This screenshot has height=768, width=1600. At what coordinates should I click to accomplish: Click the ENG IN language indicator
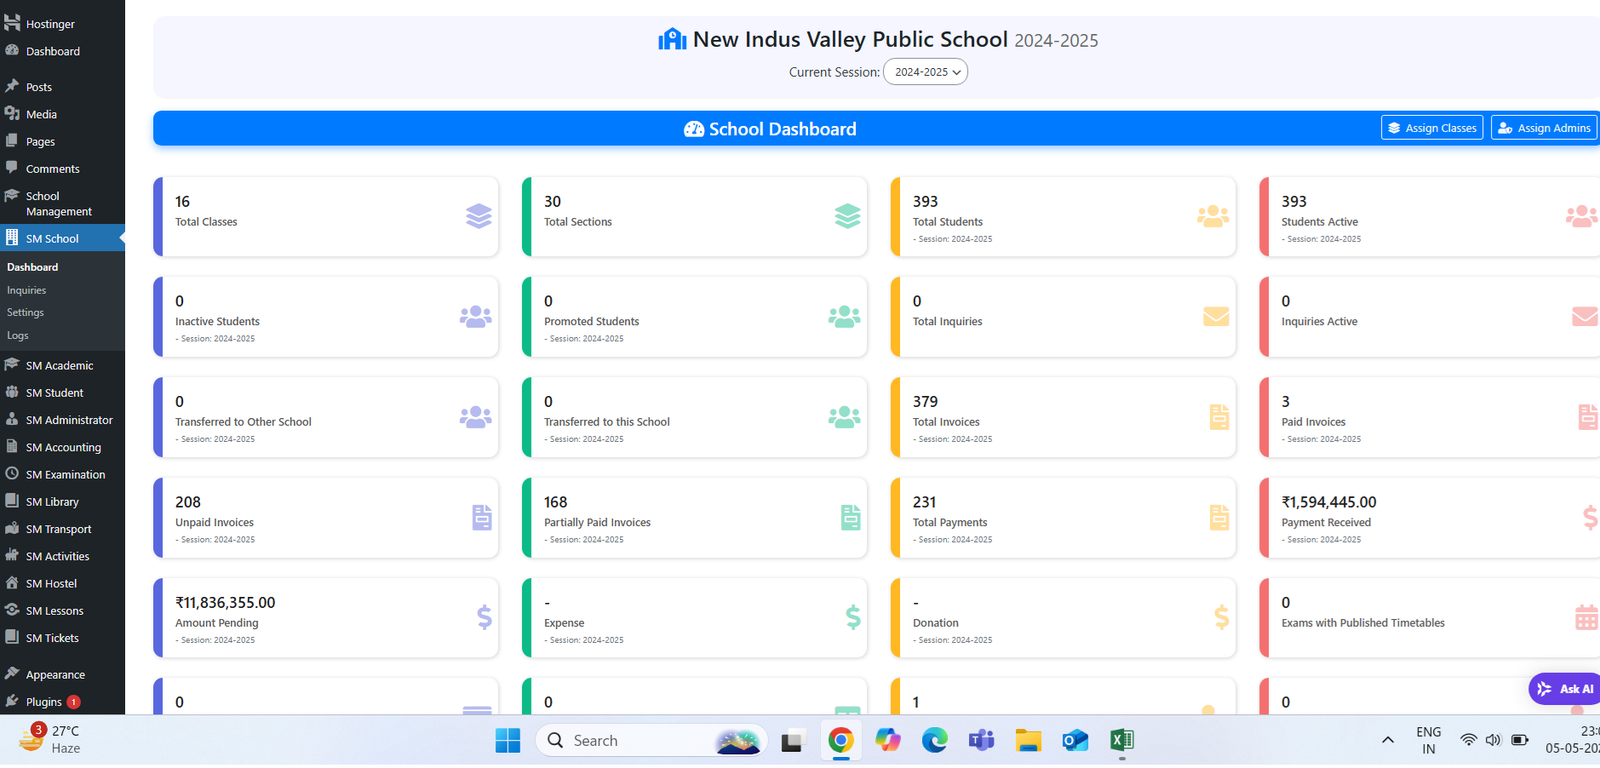[1428, 740]
